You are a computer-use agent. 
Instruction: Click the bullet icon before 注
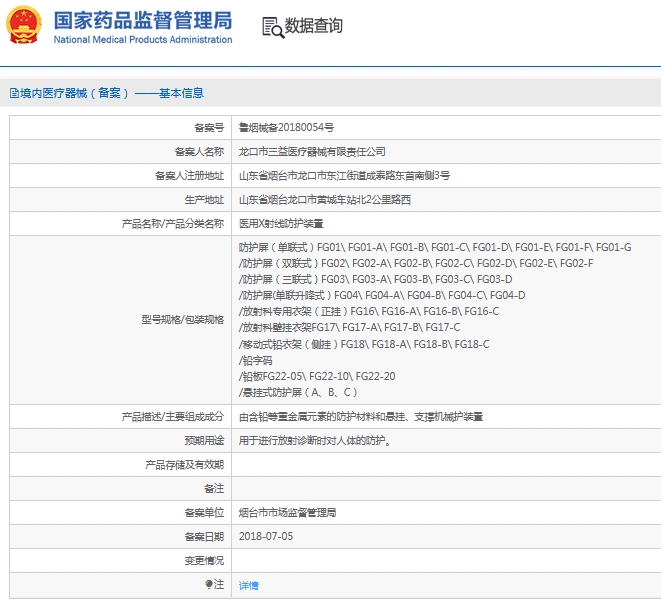pyautogui.click(x=208, y=584)
